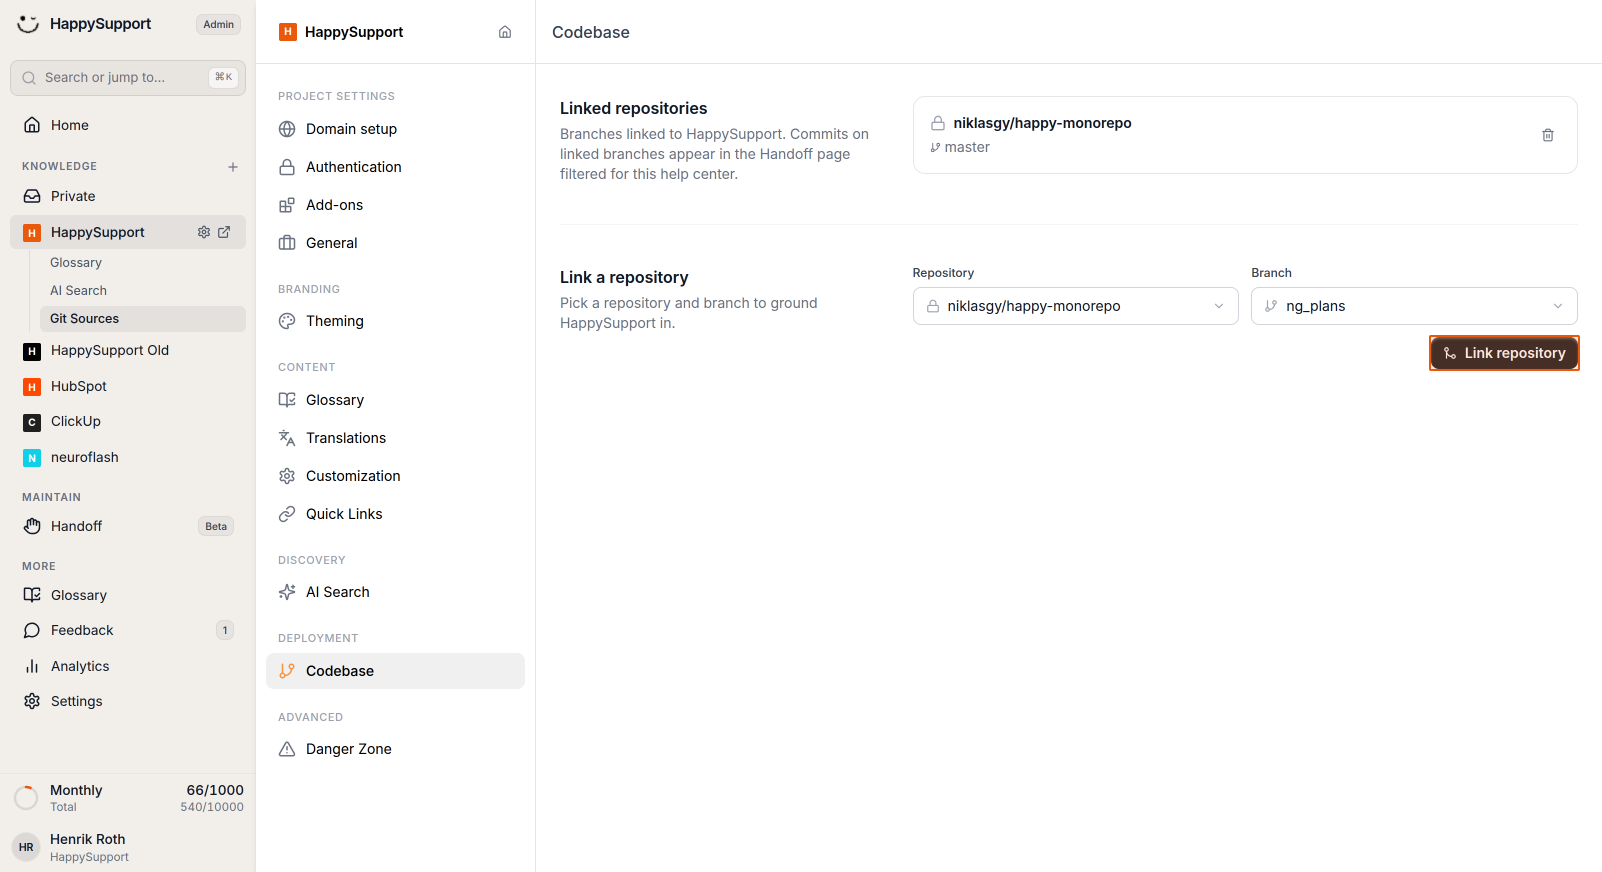Image resolution: width=1602 pixels, height=872 pixels.
Task: Click the ClickUp black C icon
Action: 32,422
